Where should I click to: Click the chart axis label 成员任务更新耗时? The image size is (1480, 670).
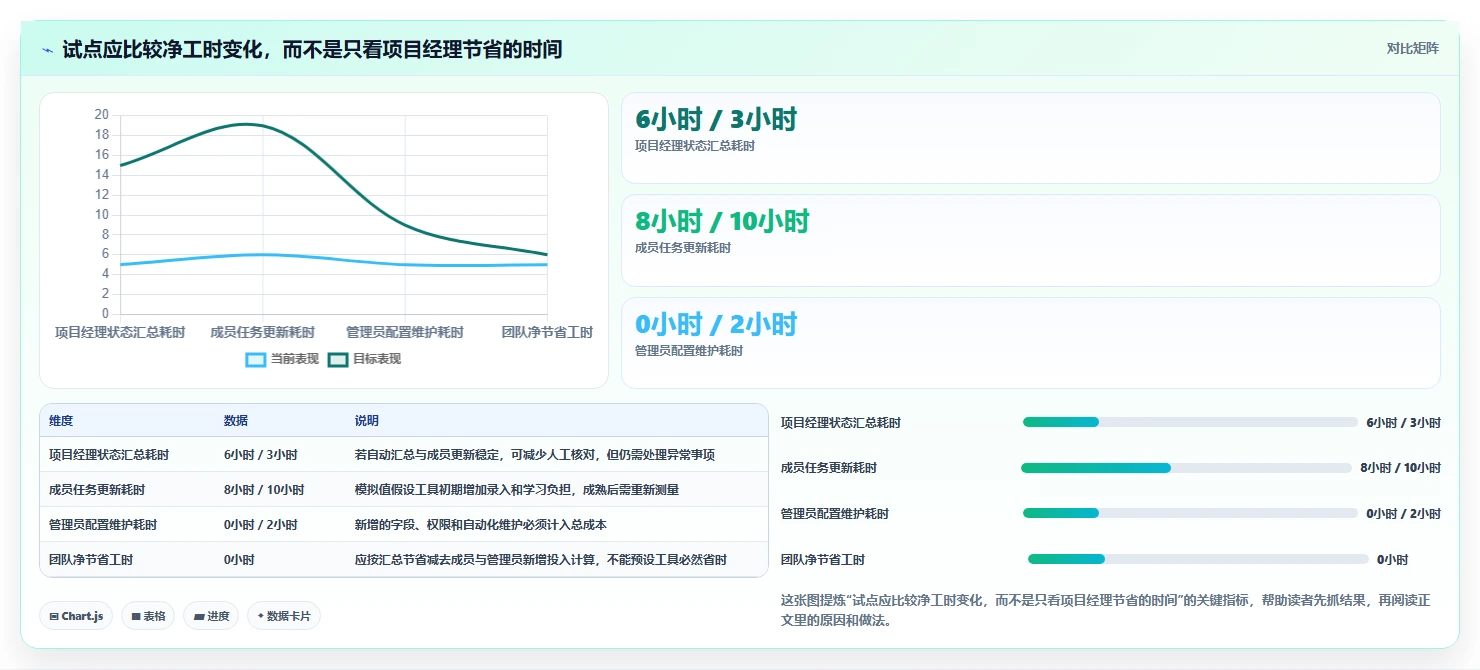[263, 332]
